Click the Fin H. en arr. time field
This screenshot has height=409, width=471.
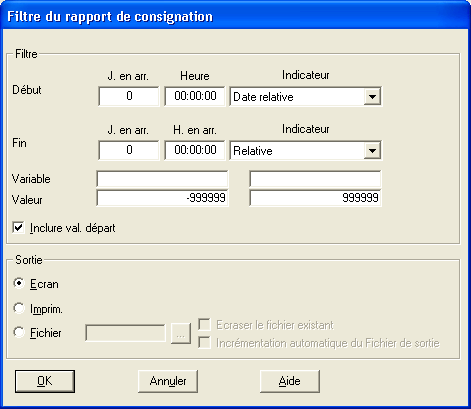point(195,150)
